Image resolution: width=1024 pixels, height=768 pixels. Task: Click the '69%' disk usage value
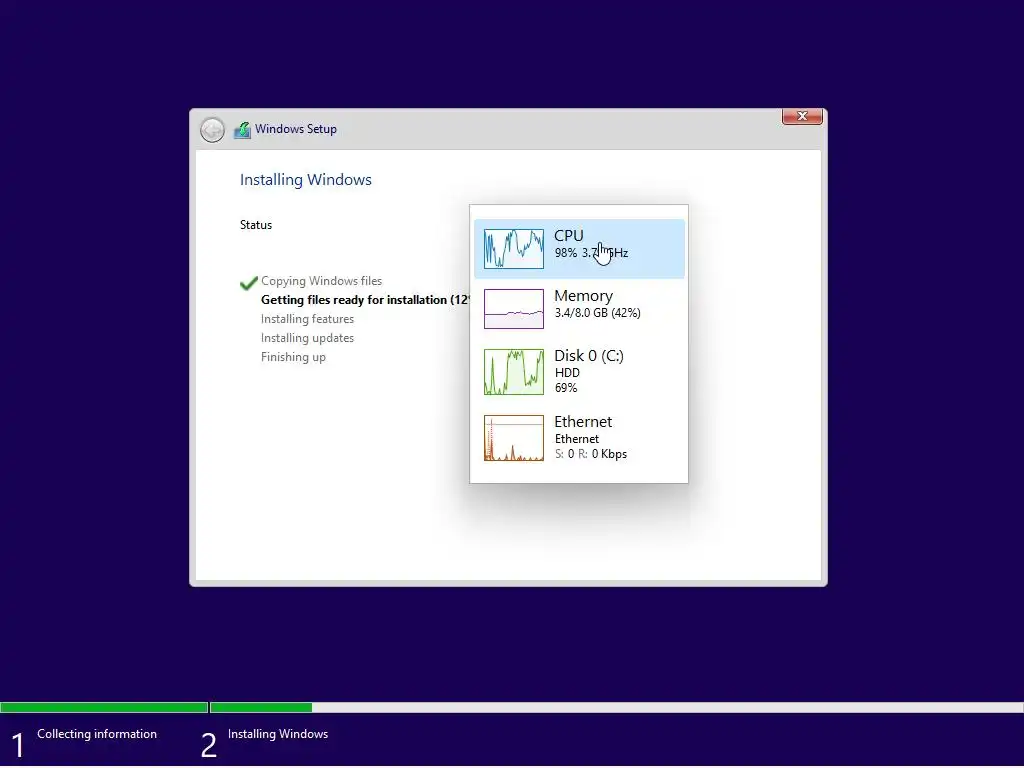coord(566,388)
